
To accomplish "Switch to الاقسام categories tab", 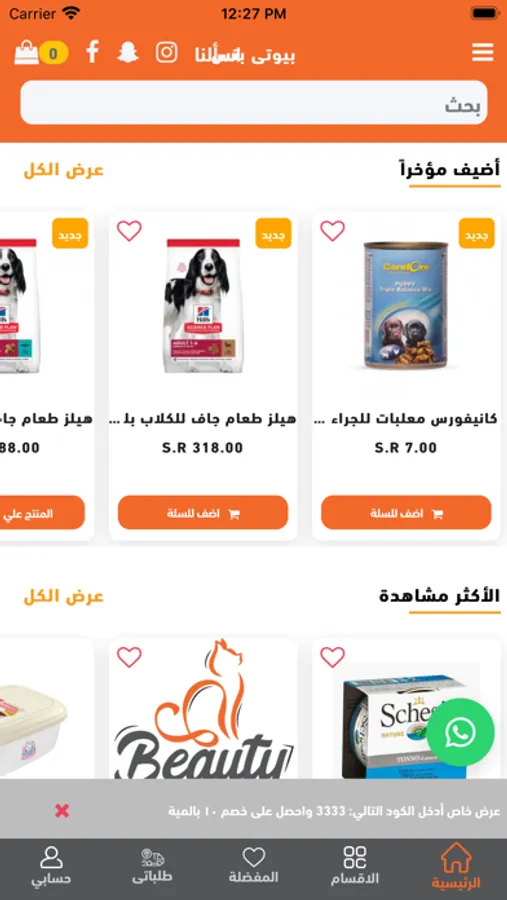I will (x=355, y=866).
